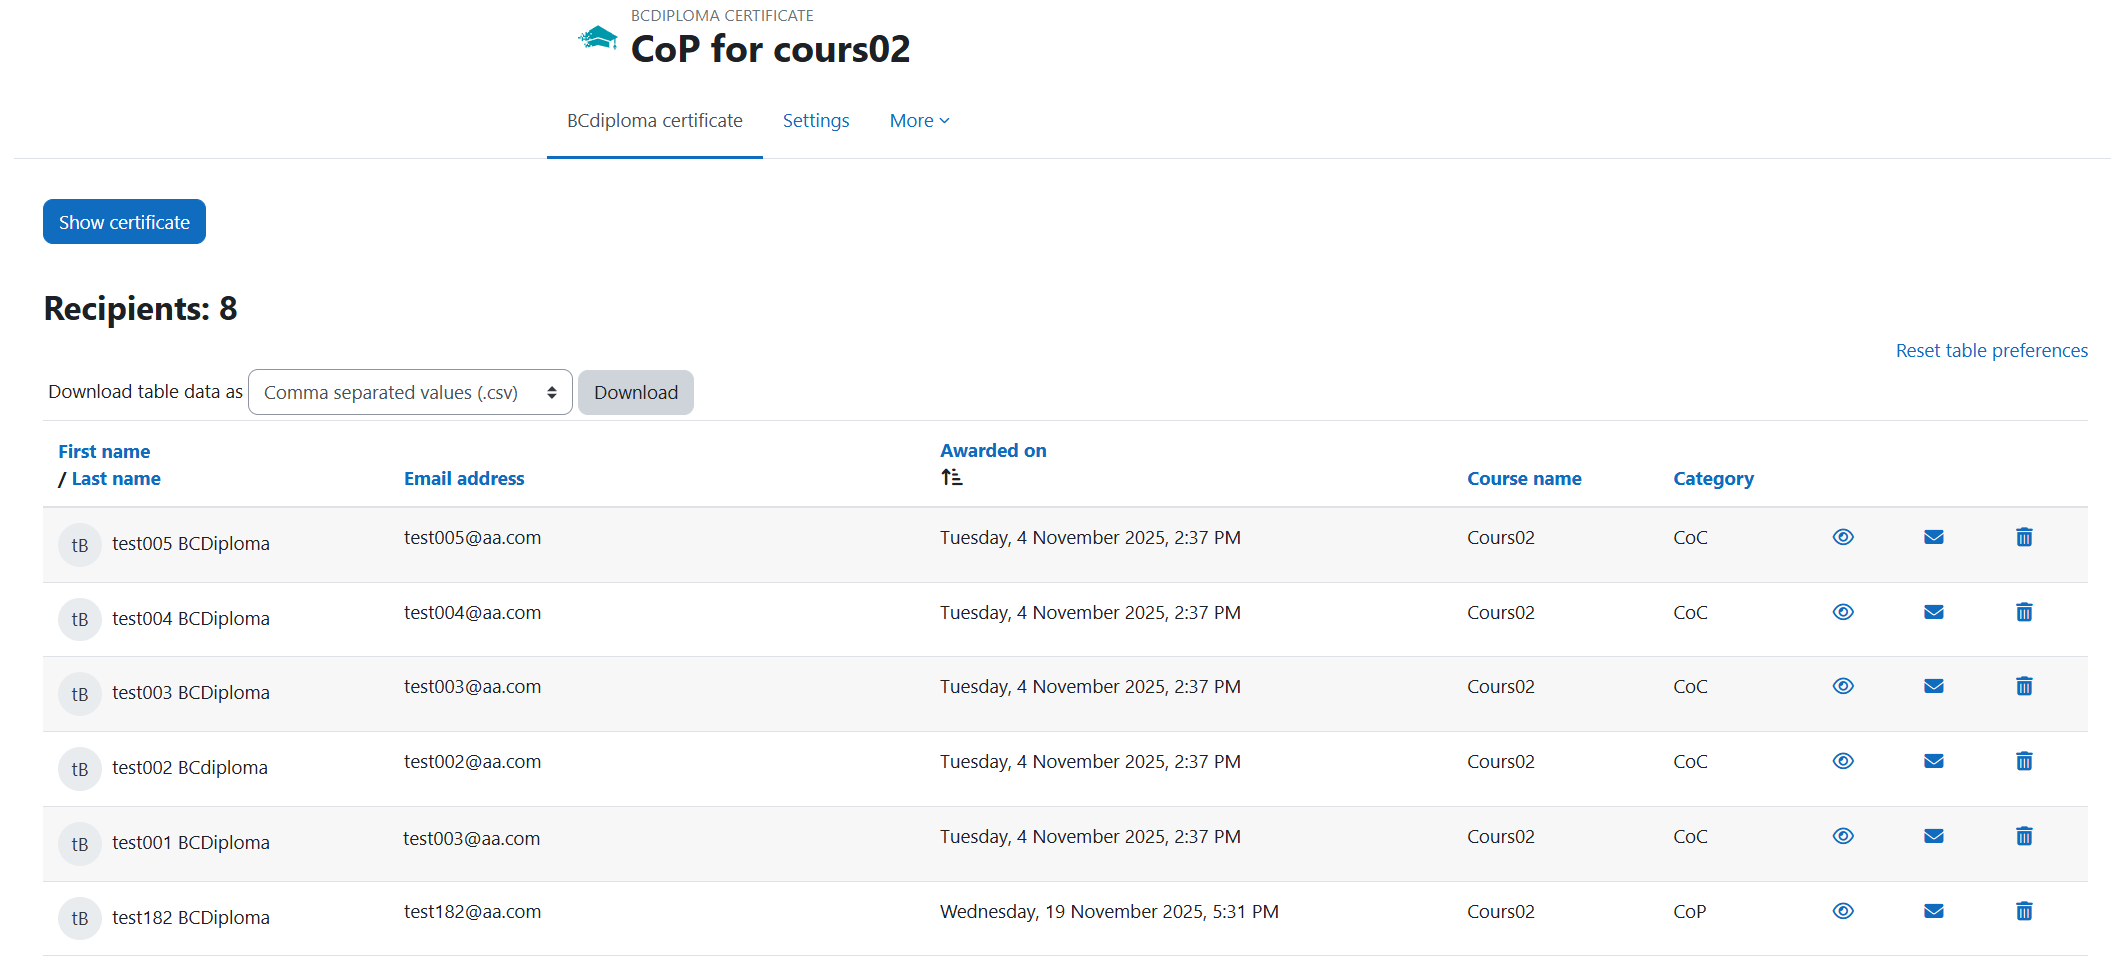This screenshot has height=956, width=2111.
Task: Delete test182 BCDiploma certificate with trash icon
Action: tap(2024, 911)
